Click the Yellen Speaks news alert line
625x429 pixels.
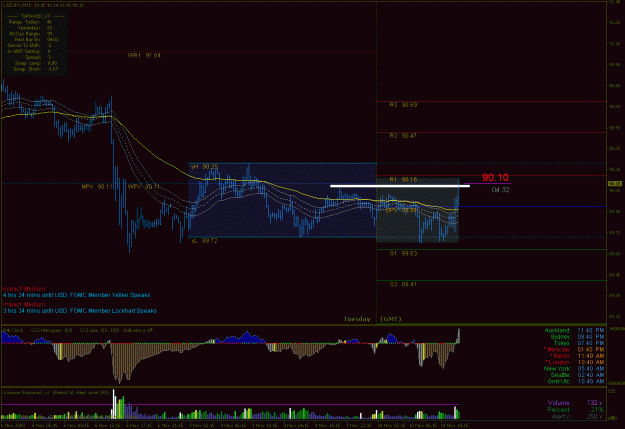(77, 295)
